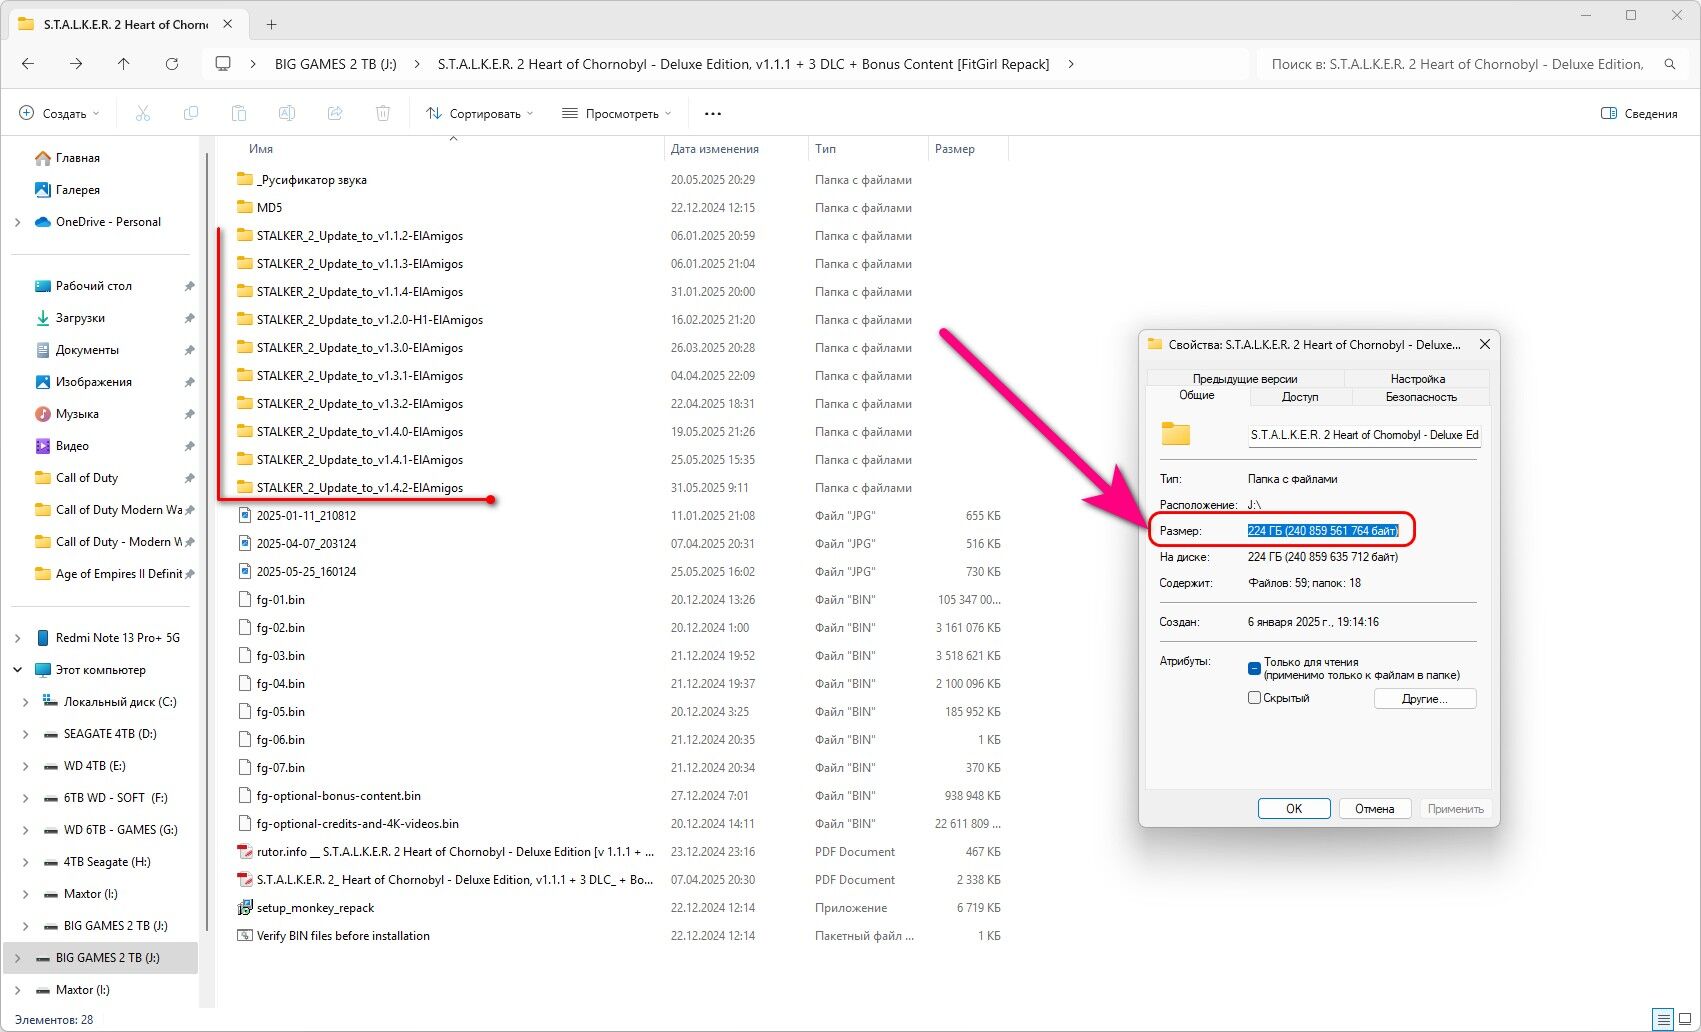Sort by Дата изменения column header
Screen dimensions: 1701x1032
point(715,149)
